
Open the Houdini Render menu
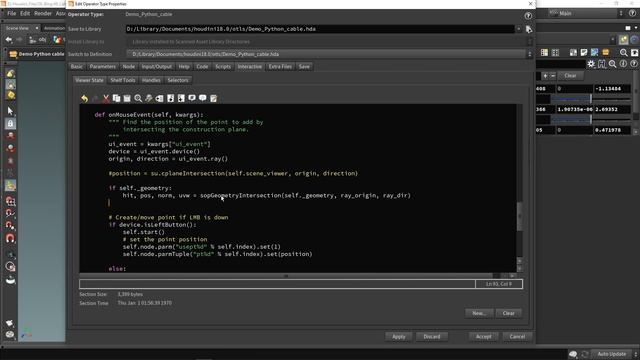click(x=43, y=13)
